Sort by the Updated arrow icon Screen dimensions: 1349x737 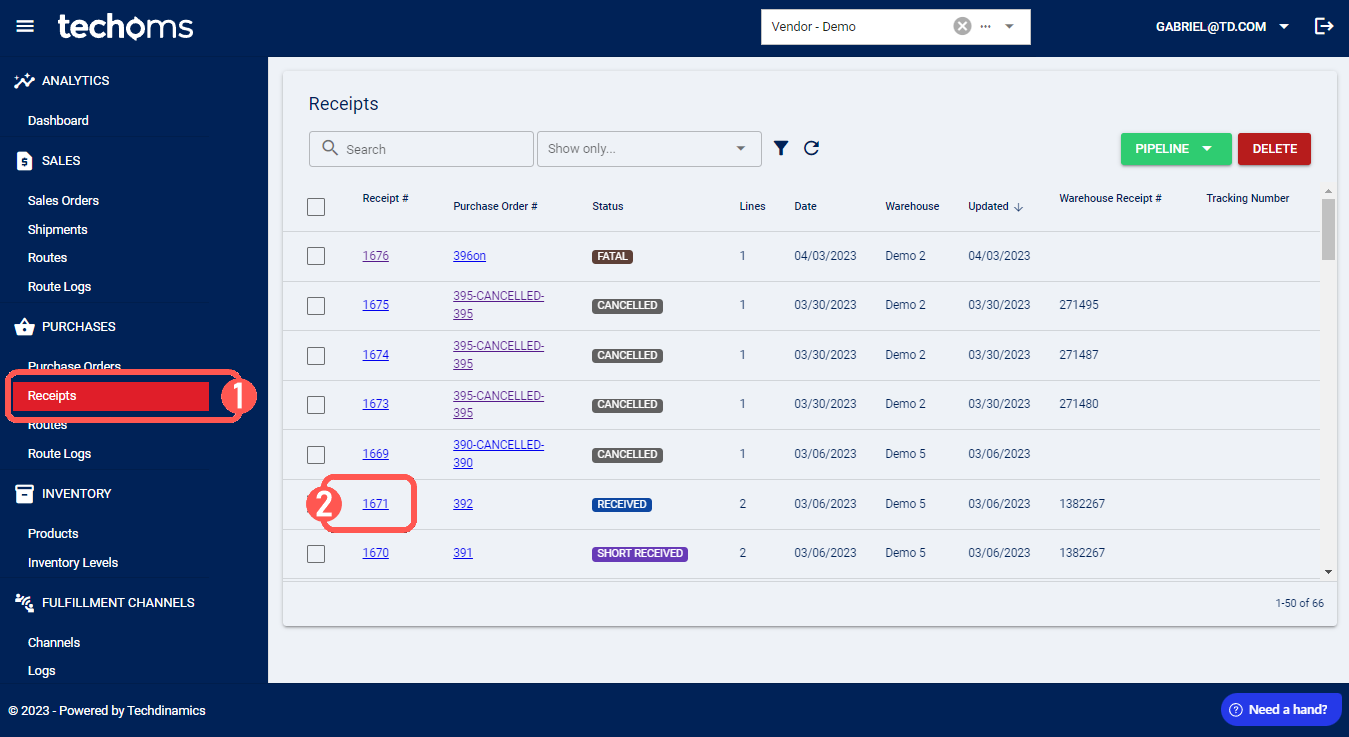(1019, 207)
